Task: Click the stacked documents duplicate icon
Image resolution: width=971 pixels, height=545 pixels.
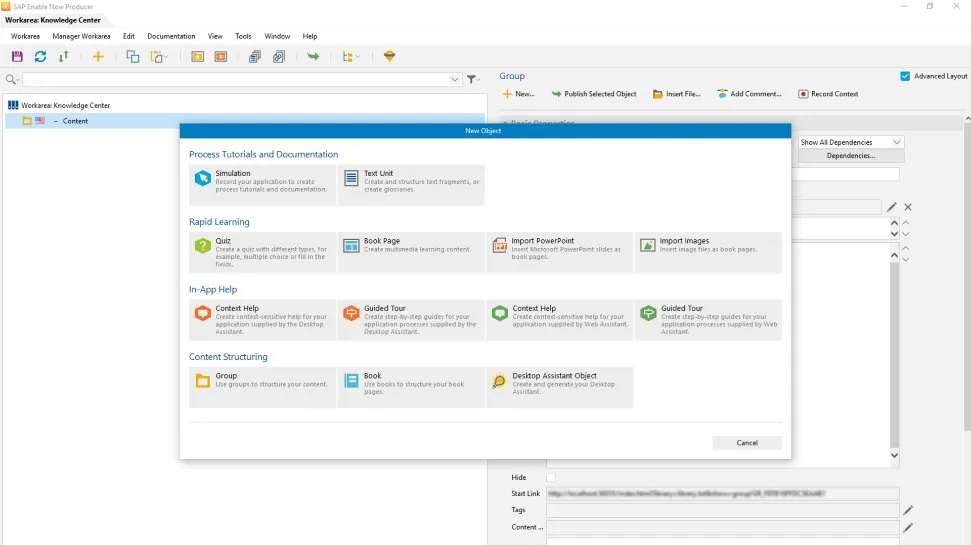Action: pyautogui.click(x=255, y=56)
